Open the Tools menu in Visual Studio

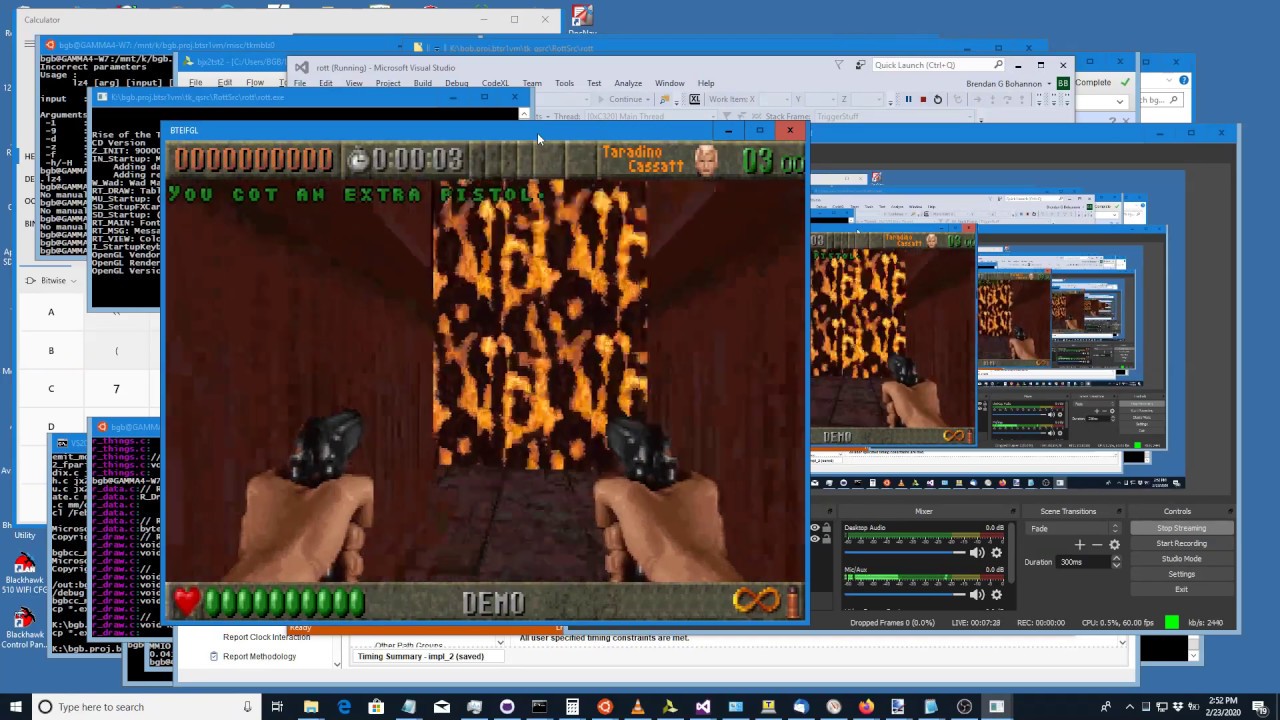point(564,83)
